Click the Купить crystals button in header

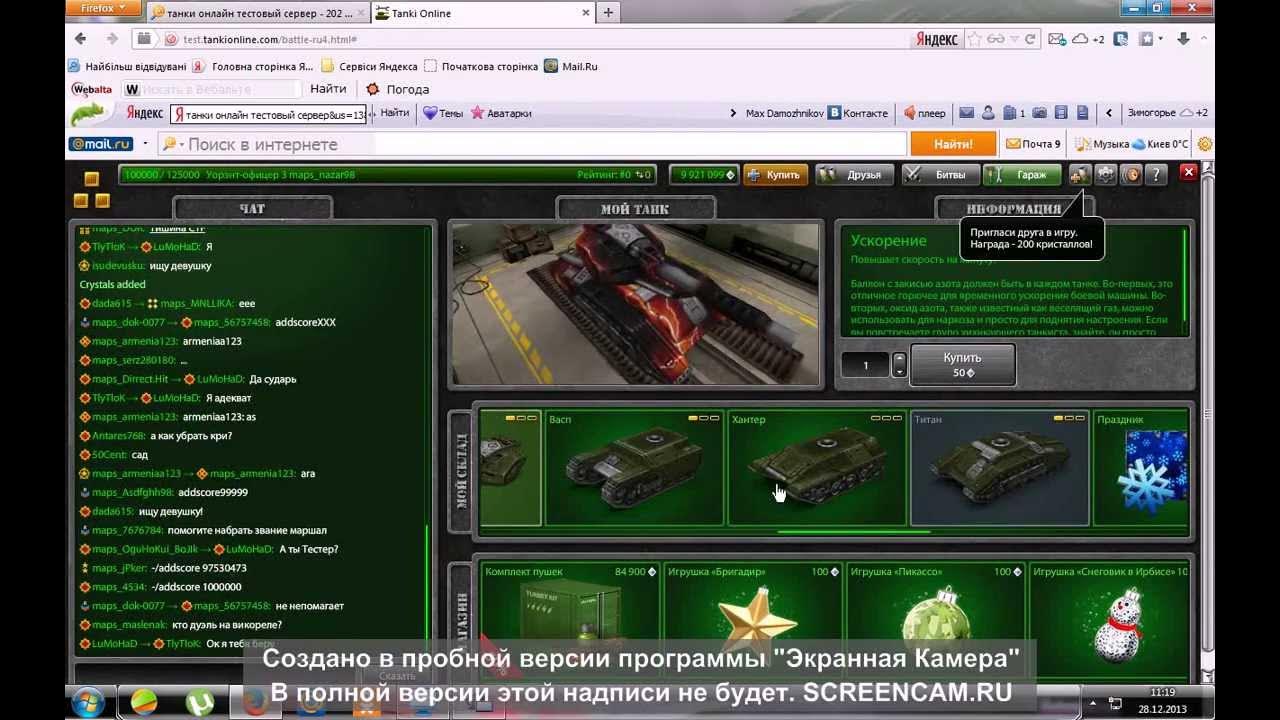point(774,174)
